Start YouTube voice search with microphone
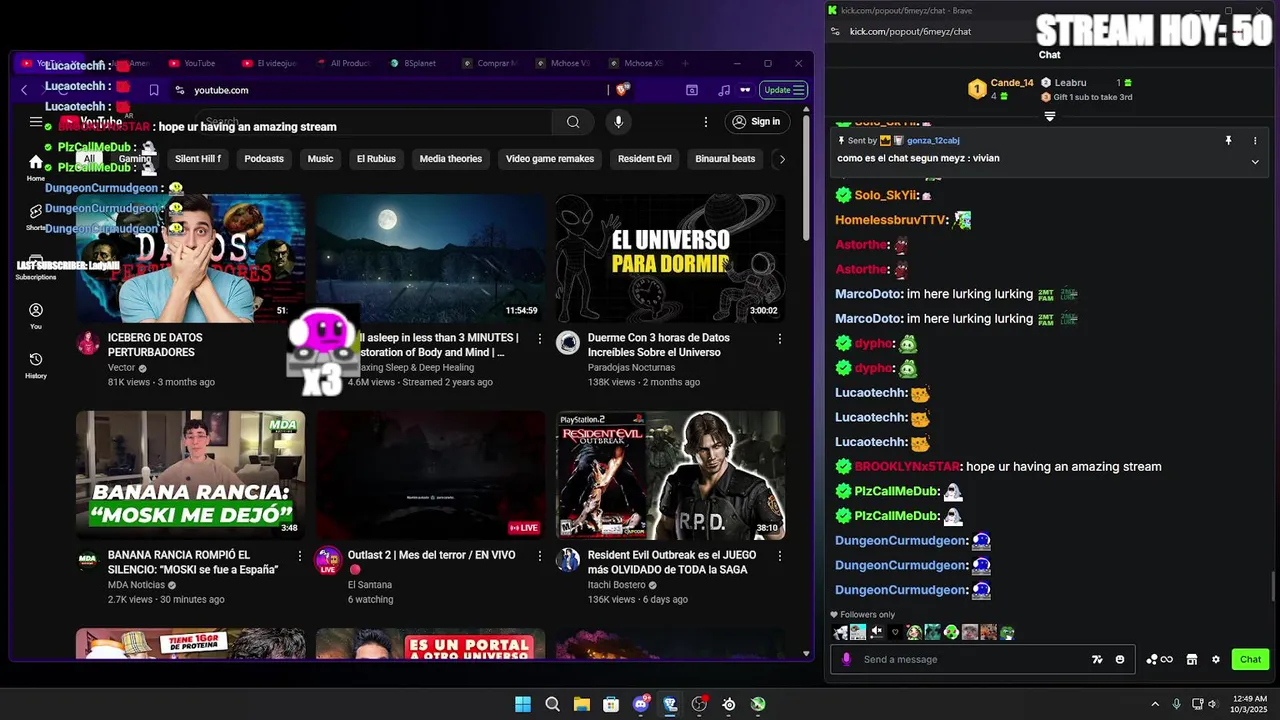The width and height of the screenshot is (1280, 720). tap(618, 122)
